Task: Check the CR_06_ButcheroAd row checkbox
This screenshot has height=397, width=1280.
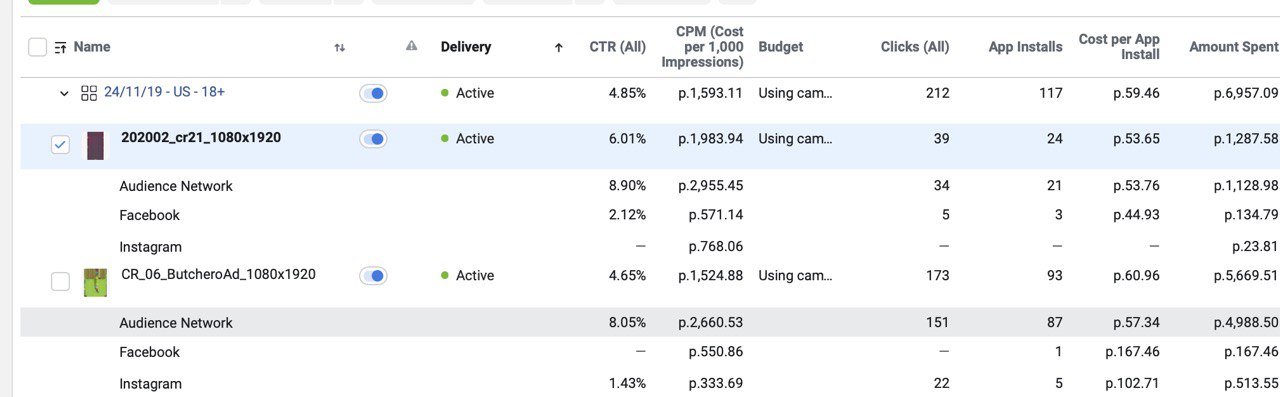Action: pos(60,282)
